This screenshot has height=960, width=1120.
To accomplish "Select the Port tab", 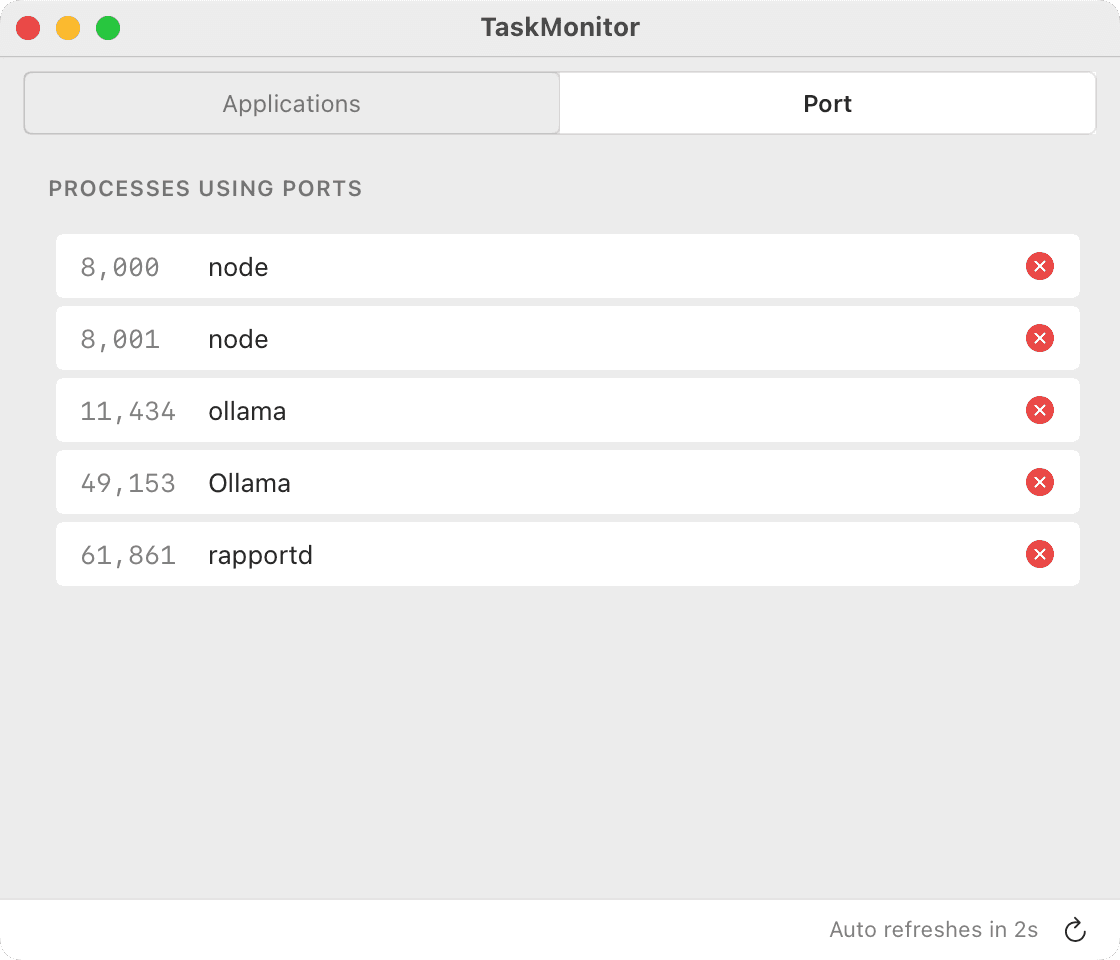I will point(828,103).
